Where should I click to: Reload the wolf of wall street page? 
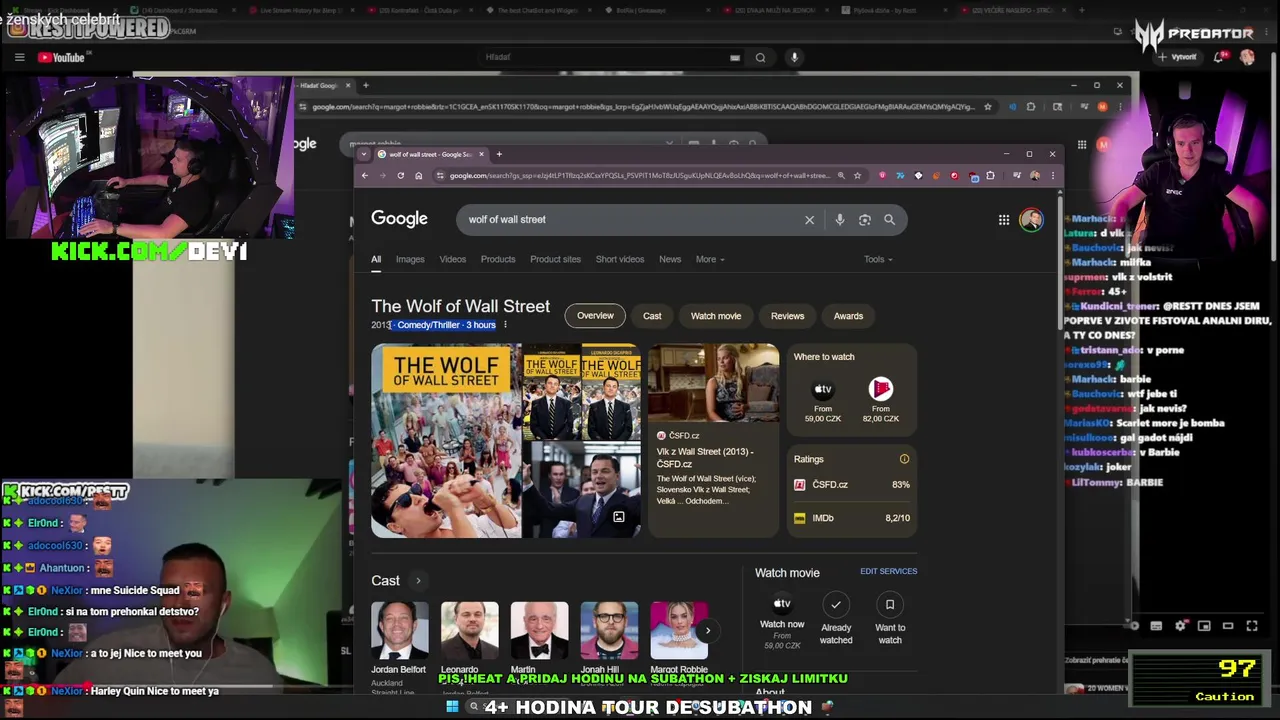click(x=400, y=176)
